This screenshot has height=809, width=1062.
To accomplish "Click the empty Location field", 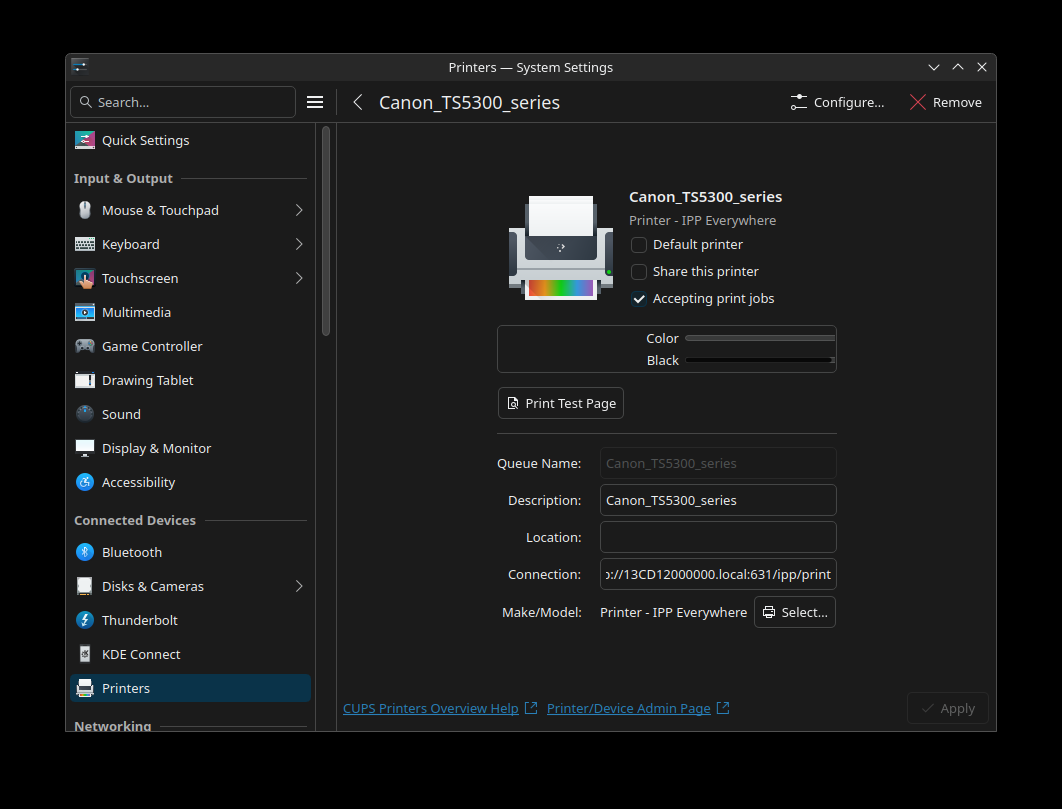I will coord(718,537).
